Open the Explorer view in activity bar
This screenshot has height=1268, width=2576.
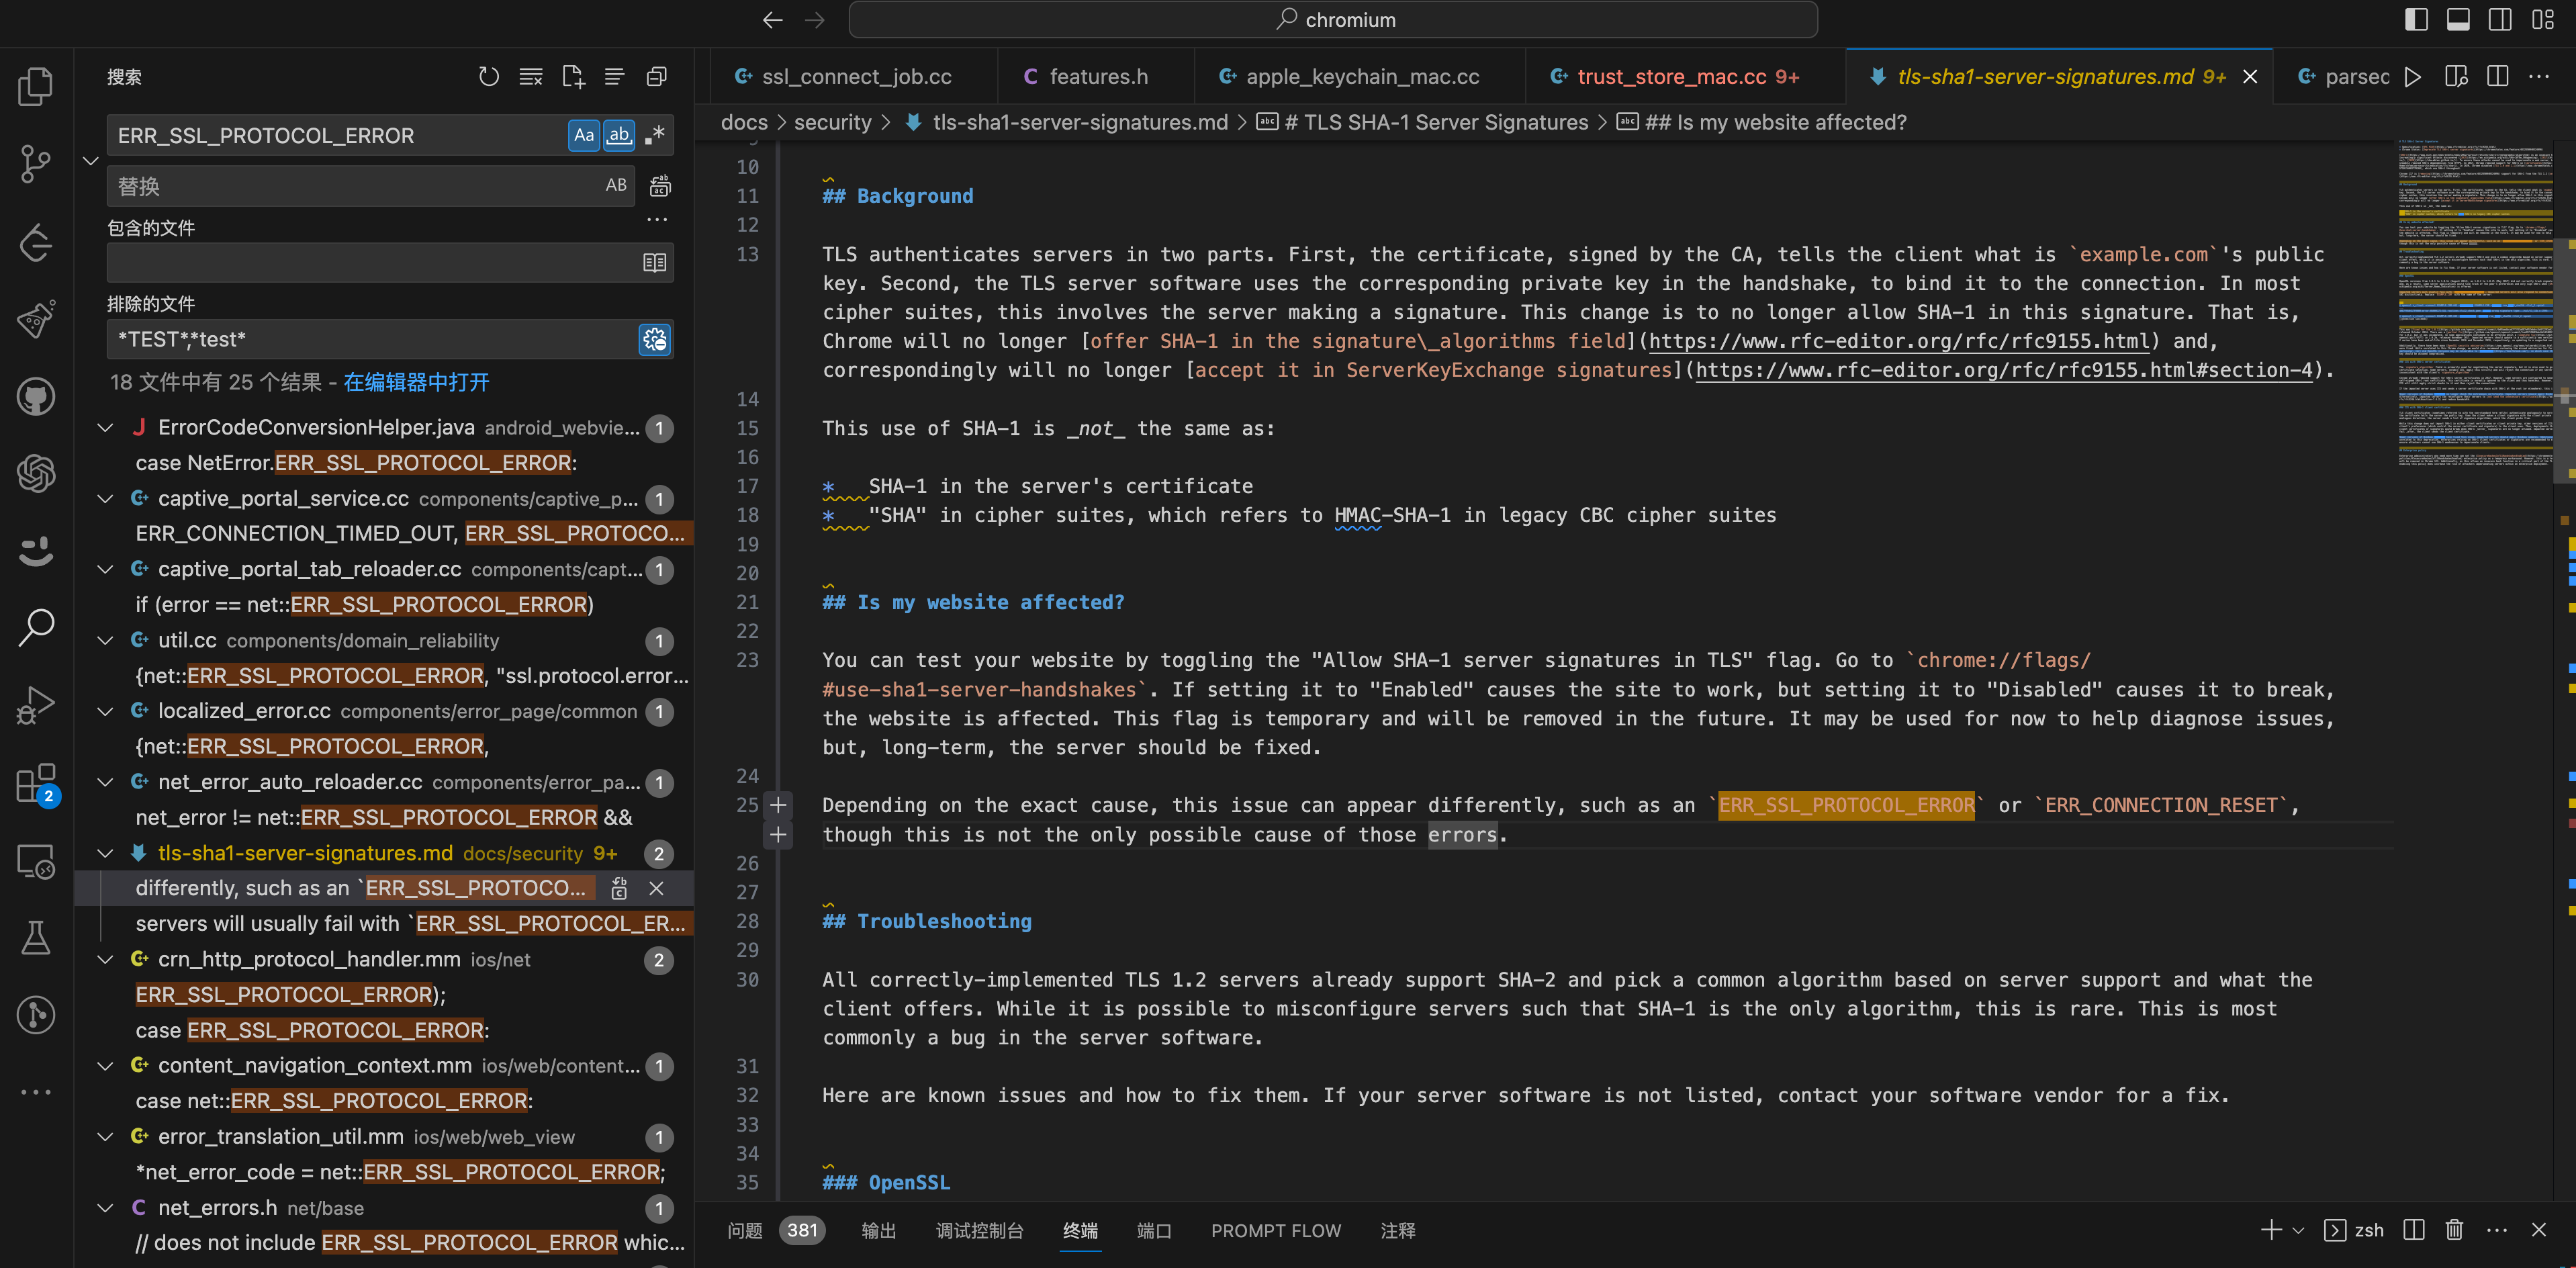[x=36, y=86]
